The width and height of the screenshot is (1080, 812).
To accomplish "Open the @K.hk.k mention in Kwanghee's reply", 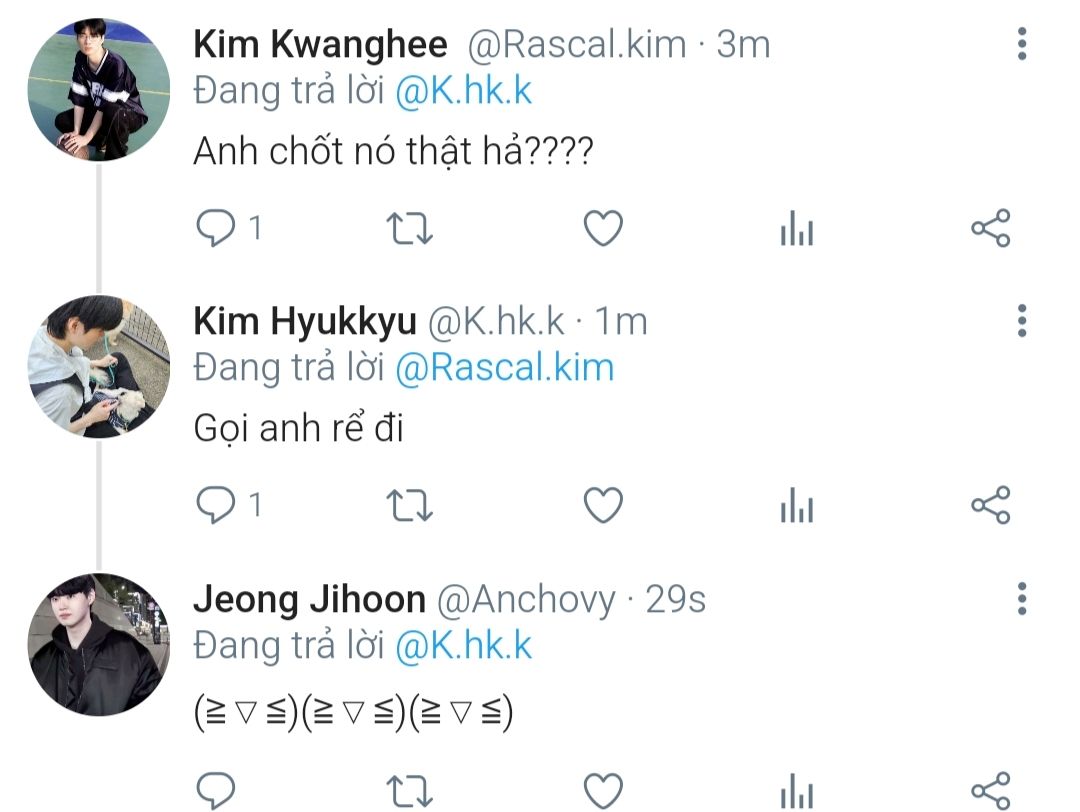I will pyautogui.click(x=464, y=91).
